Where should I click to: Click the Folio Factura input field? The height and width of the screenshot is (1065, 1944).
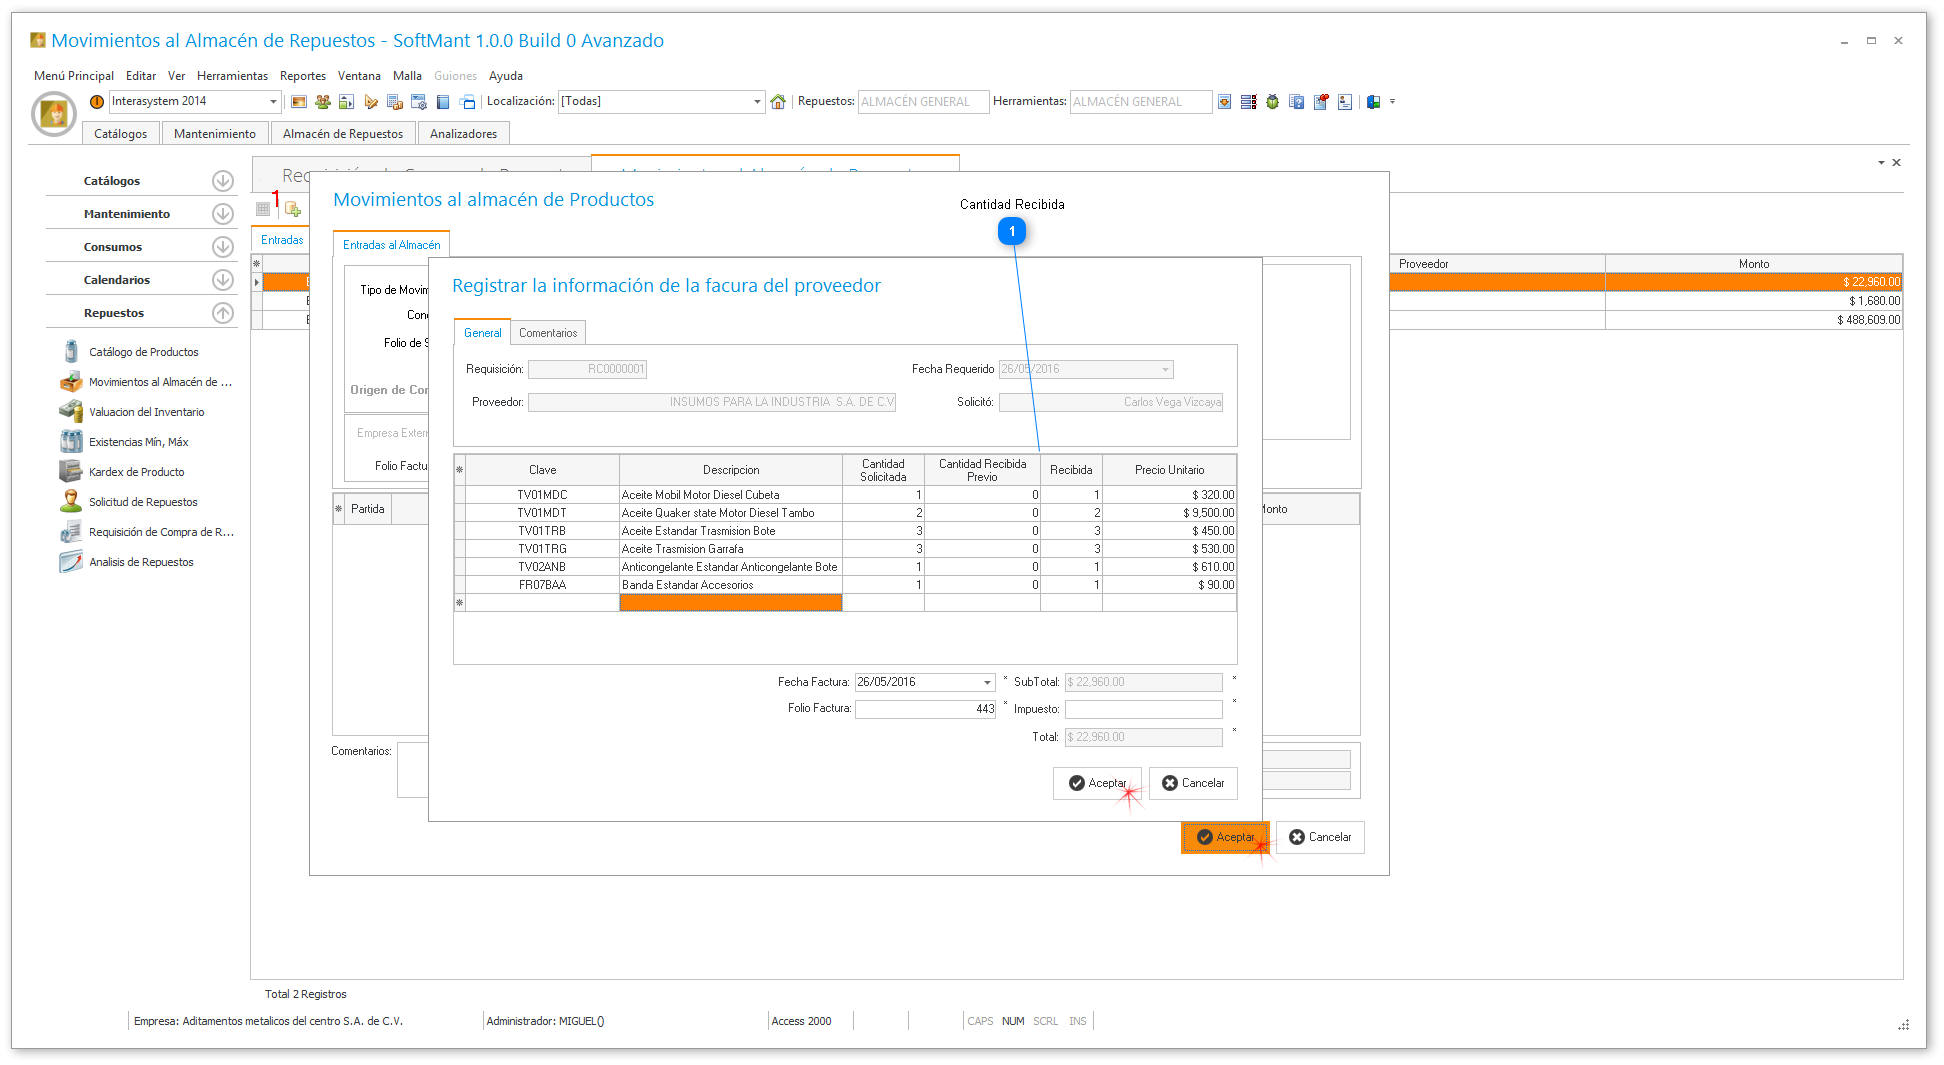925,709
